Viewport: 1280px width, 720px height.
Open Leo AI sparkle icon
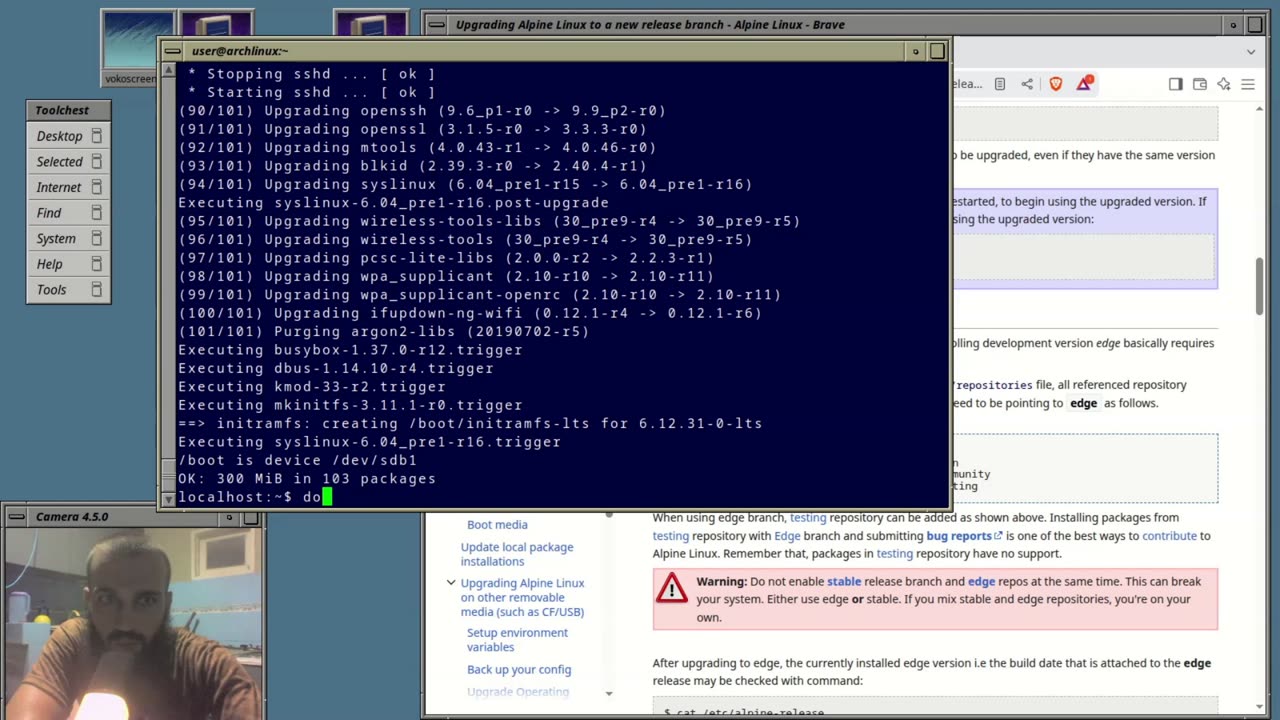tap(1224, 84)
